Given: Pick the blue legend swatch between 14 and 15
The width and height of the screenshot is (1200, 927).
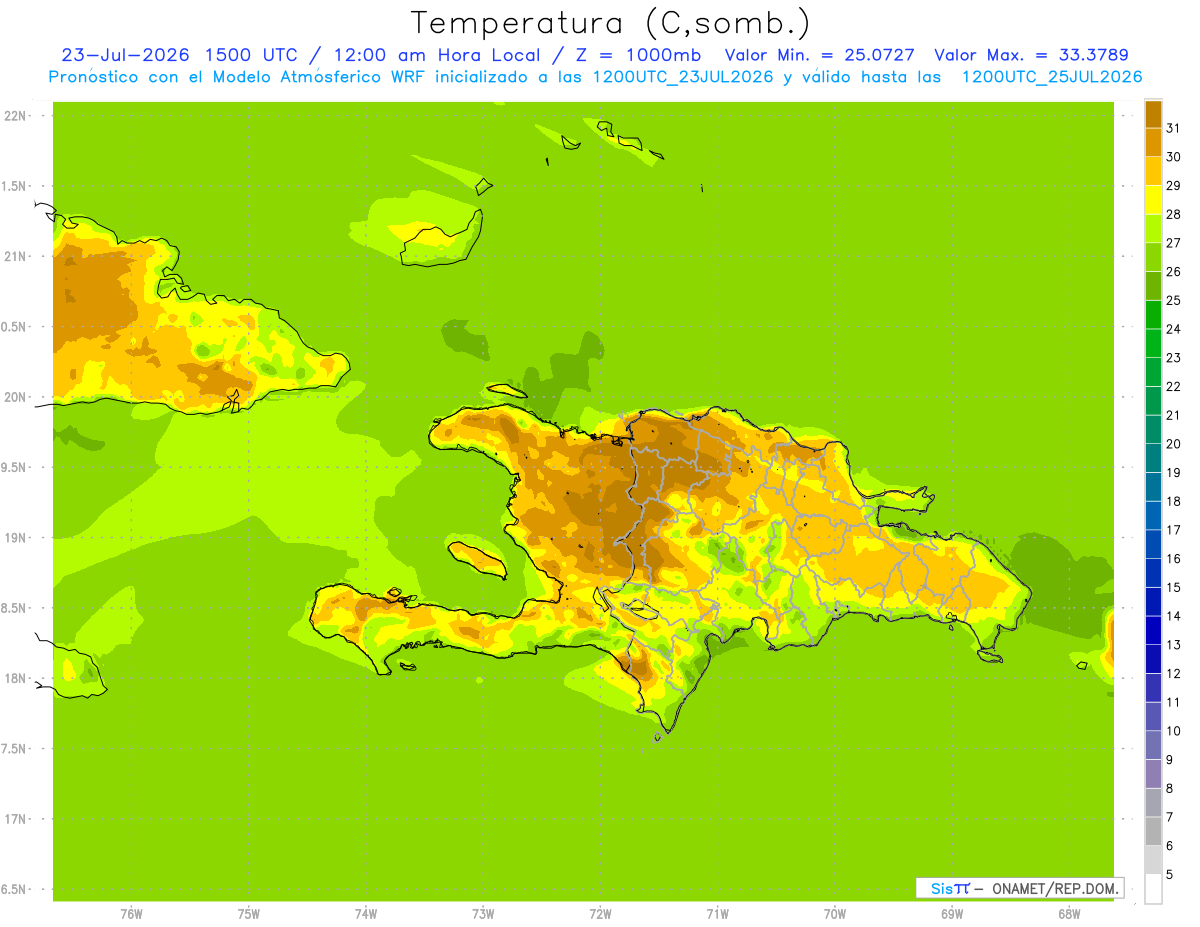Looking at the screenshot, I should coord(1153,602).
